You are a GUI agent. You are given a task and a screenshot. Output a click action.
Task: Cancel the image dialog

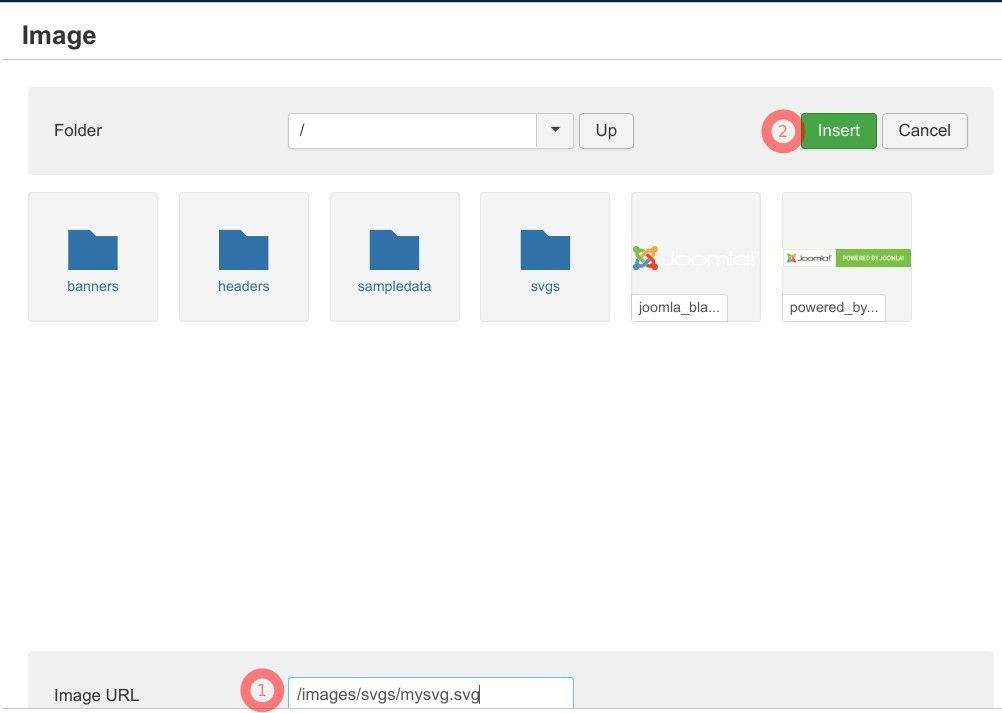(x=925, y=130)
